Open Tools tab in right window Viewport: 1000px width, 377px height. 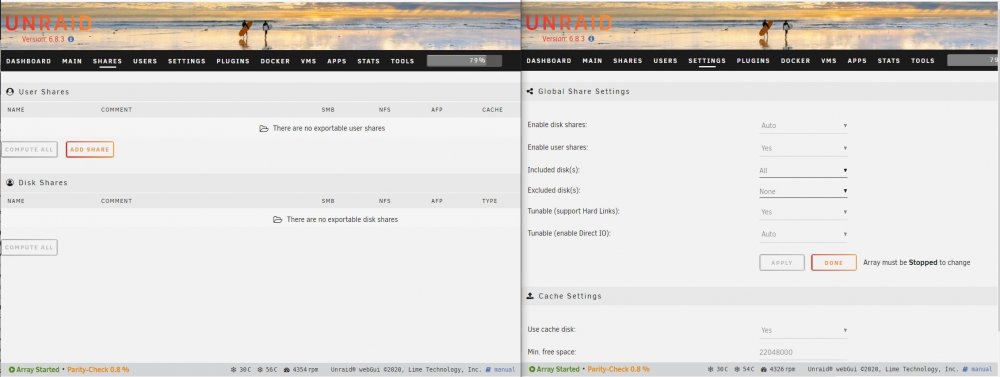pos(923,61)
